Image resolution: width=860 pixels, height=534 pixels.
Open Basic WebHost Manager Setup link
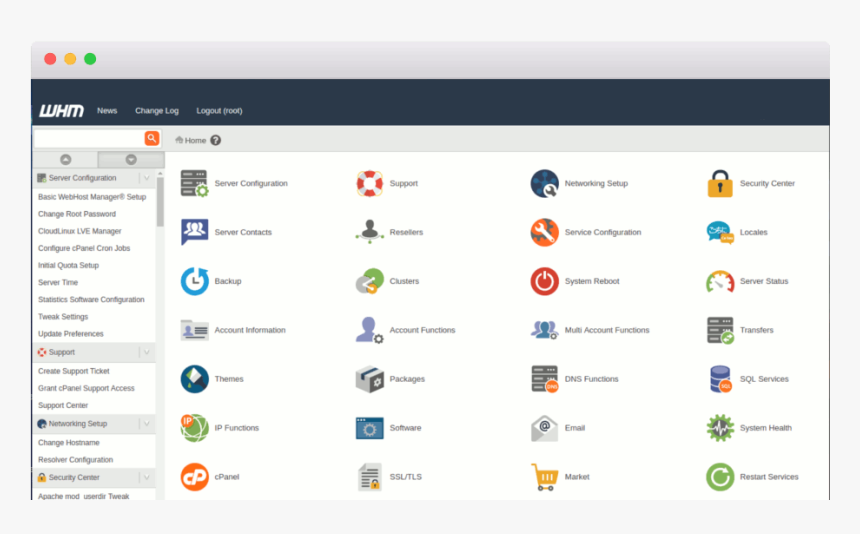pyautogui.click(x=92, y=197)
